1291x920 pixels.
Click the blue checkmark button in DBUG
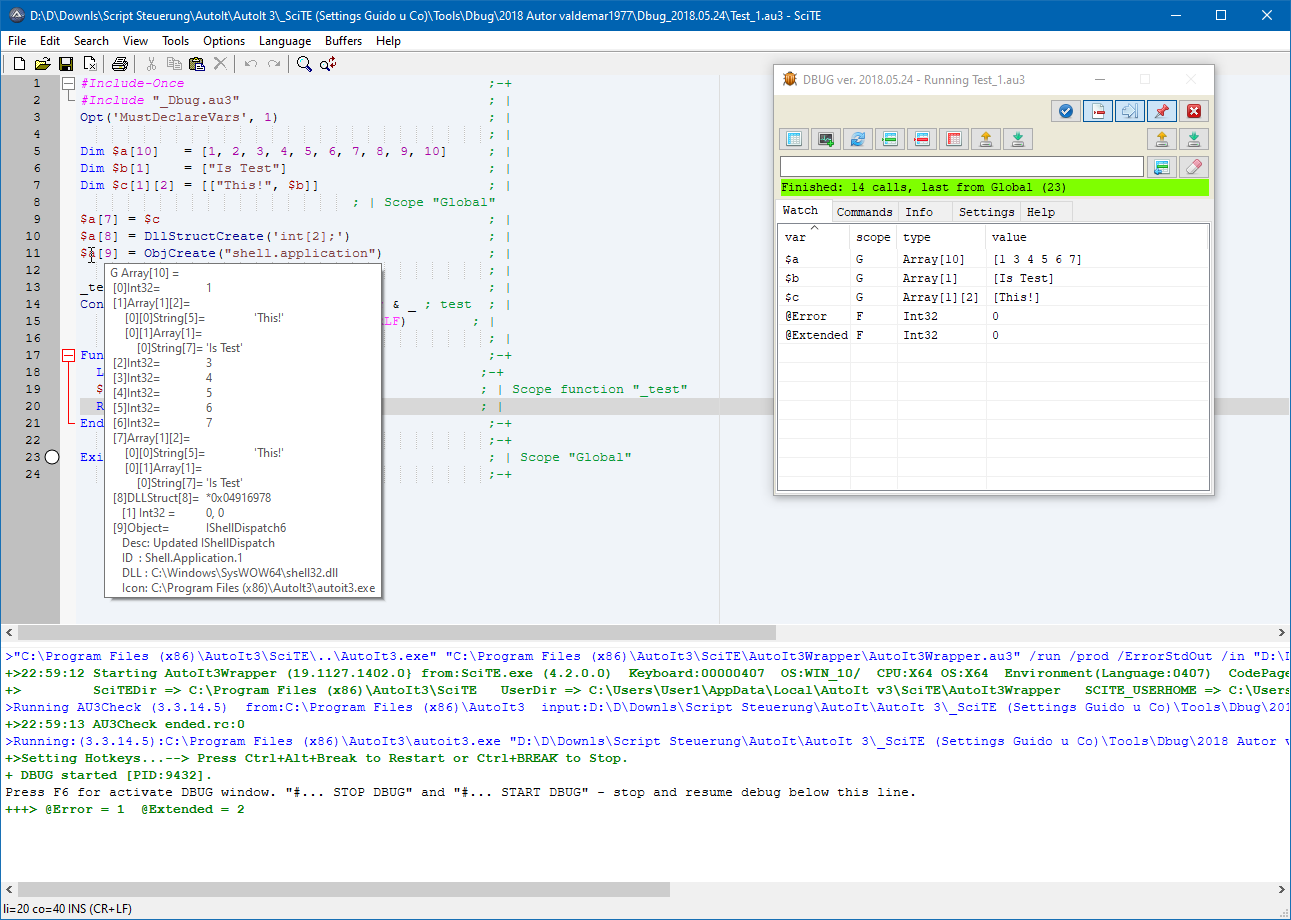tap(1066, 111)
